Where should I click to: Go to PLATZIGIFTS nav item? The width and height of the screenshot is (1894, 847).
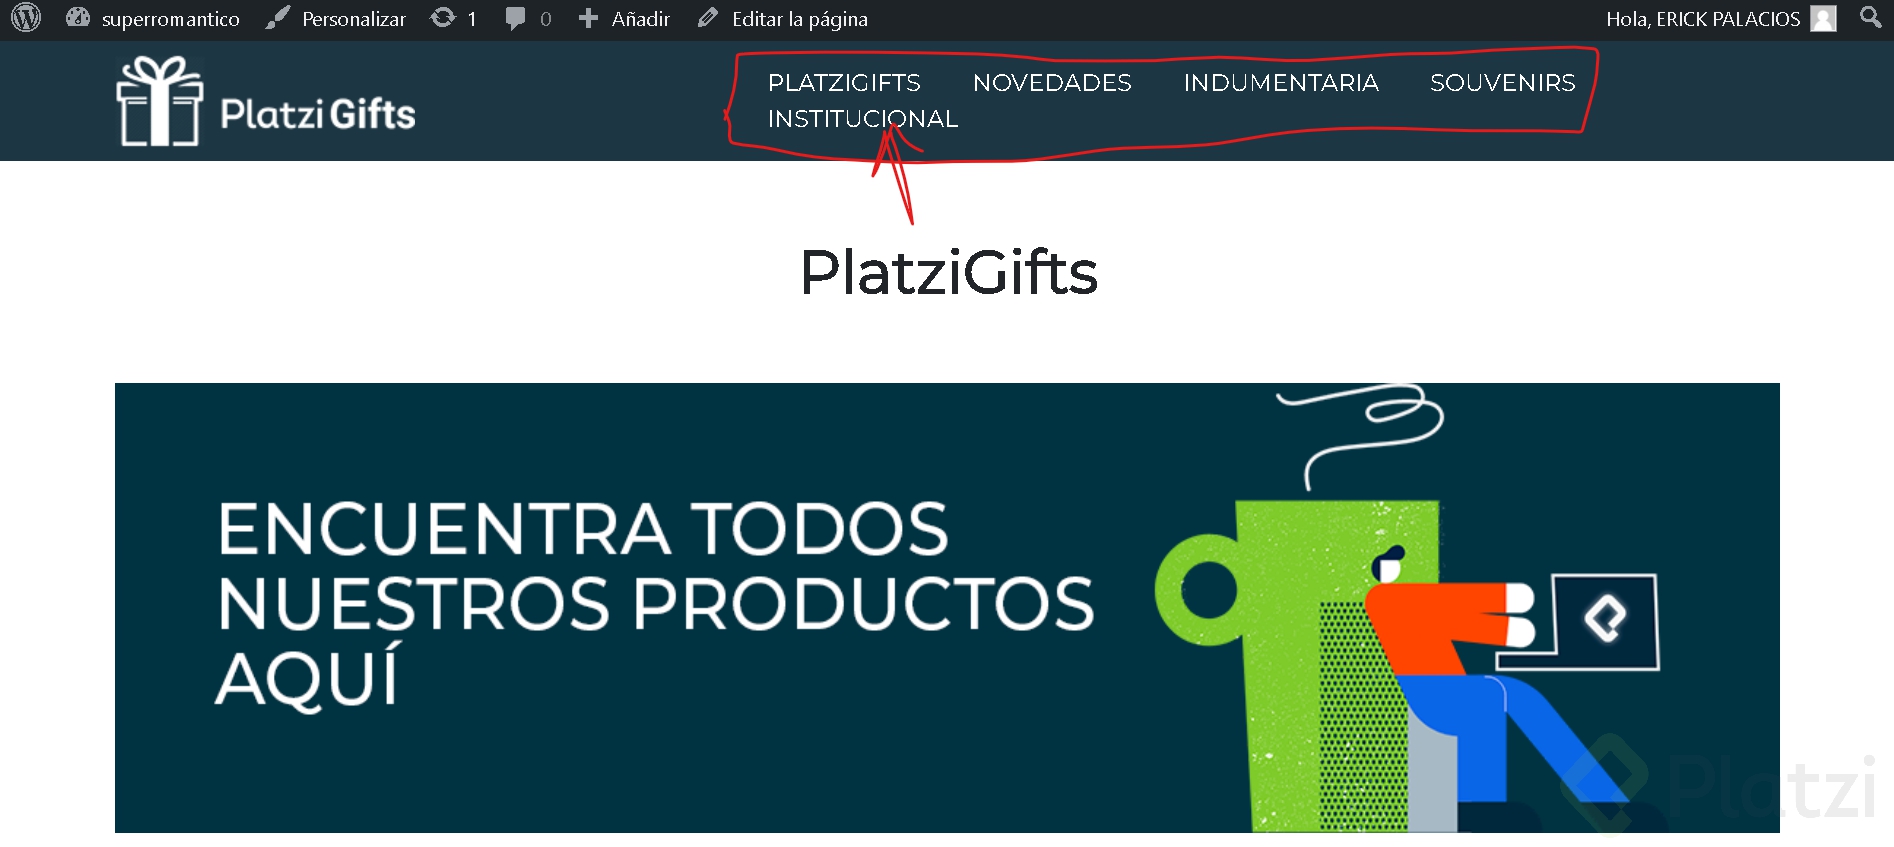(x=844, y=83)
